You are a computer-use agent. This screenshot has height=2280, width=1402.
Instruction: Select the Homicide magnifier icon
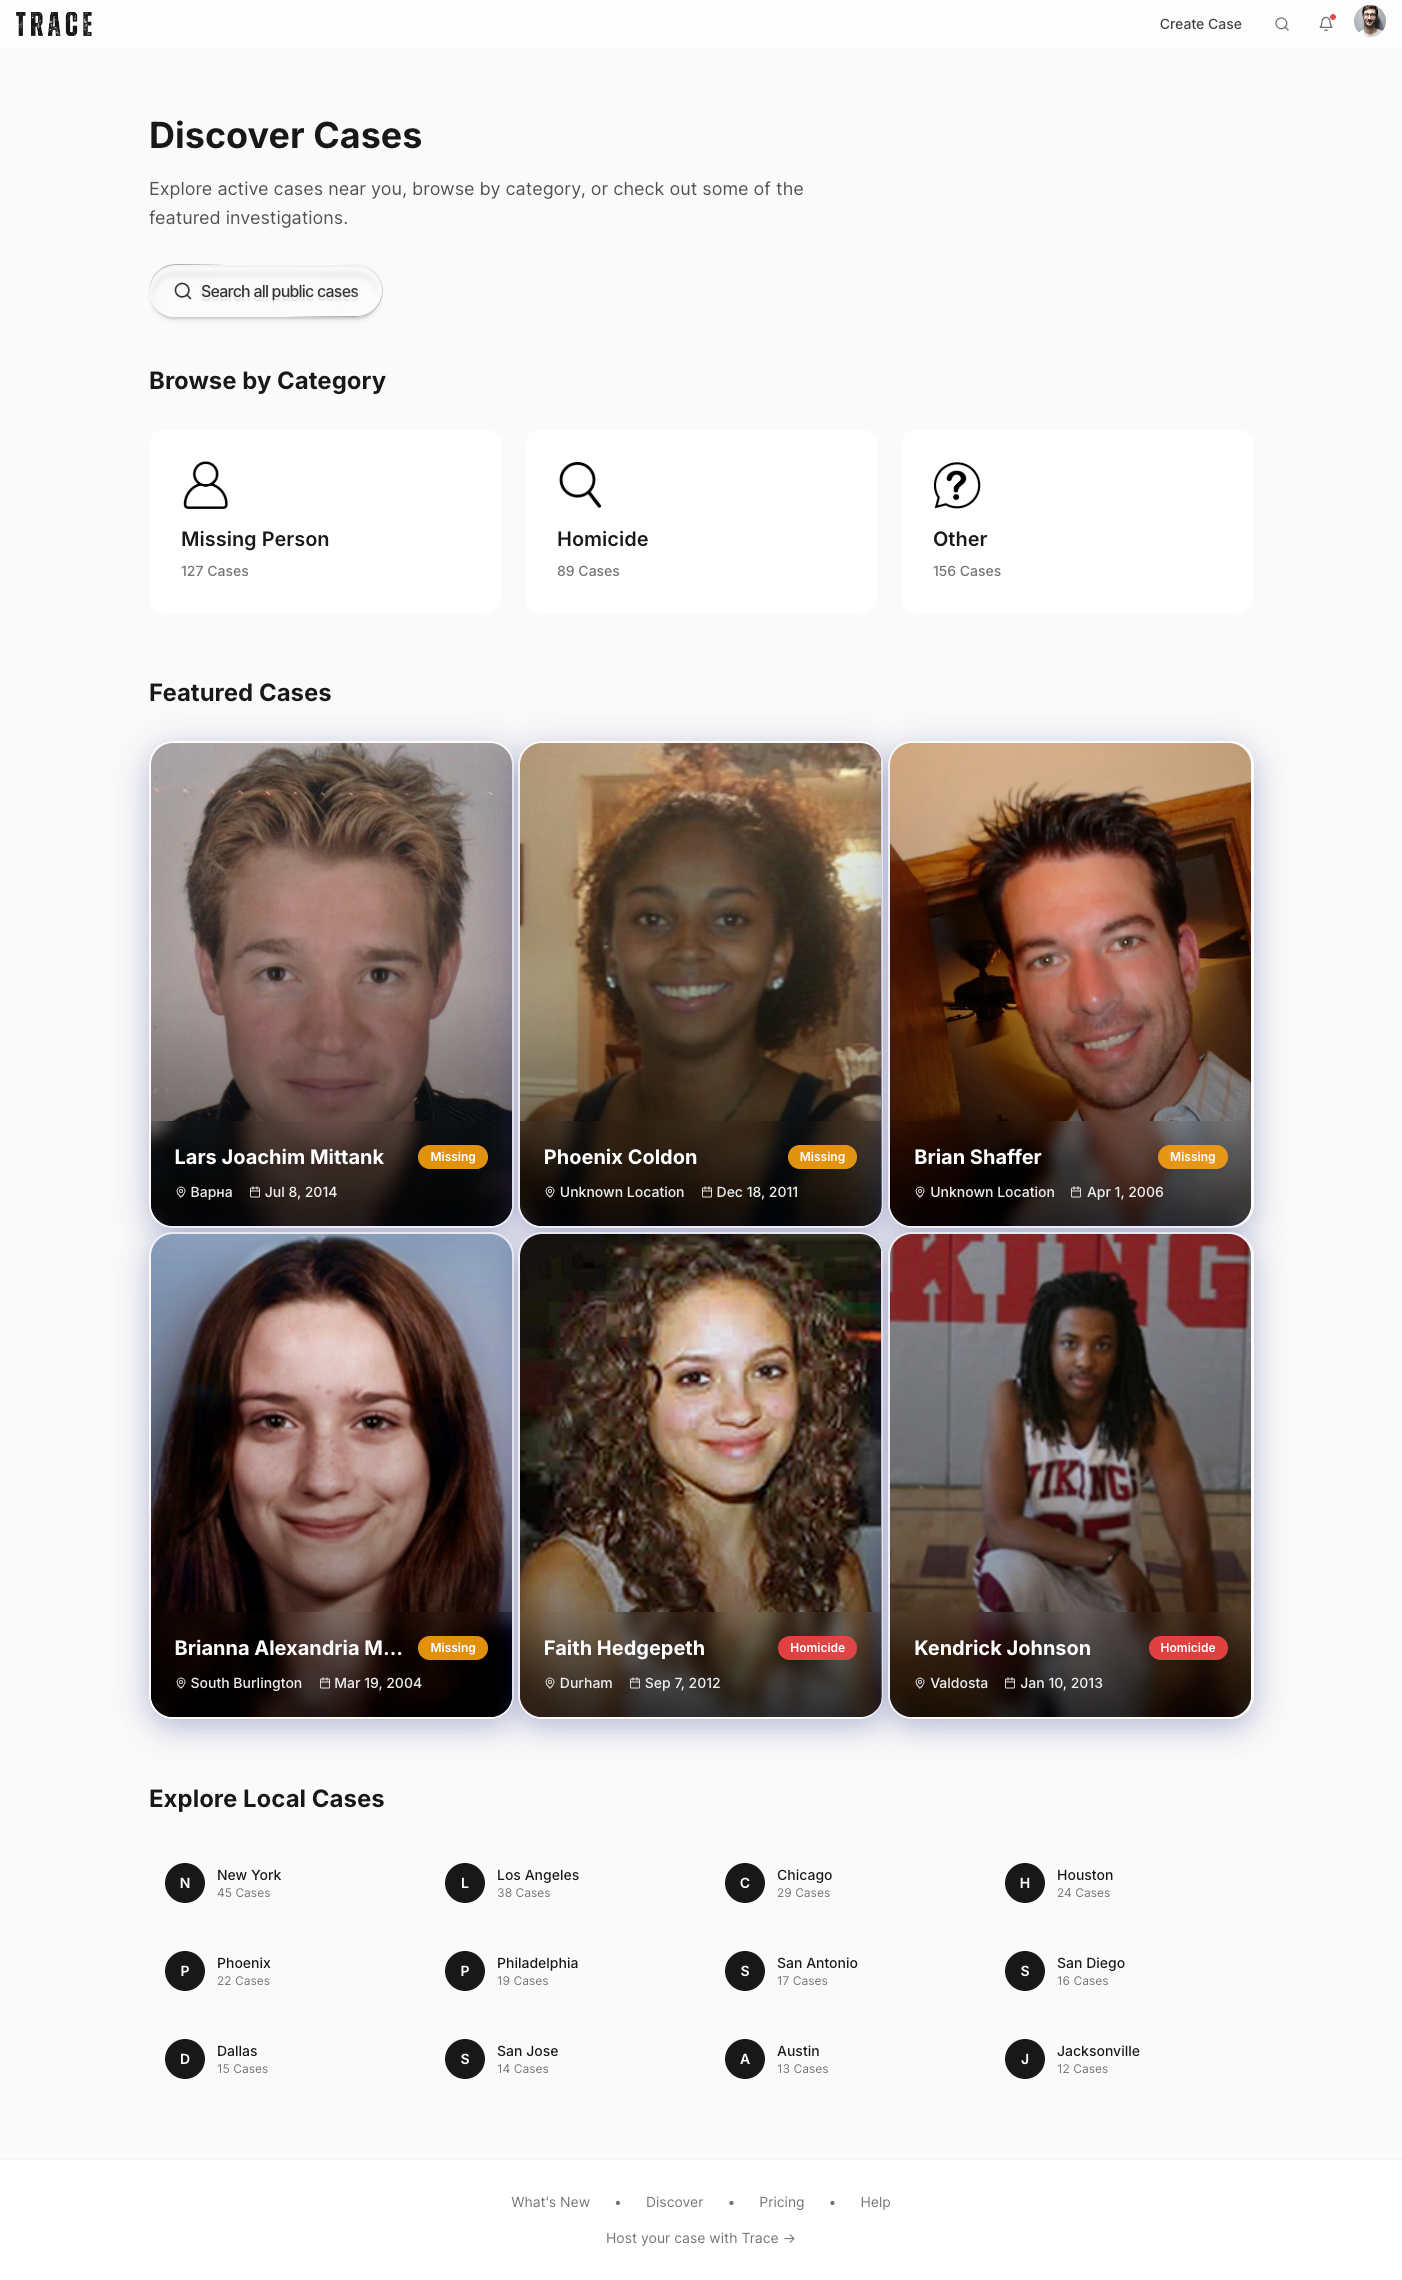[580, 485]
